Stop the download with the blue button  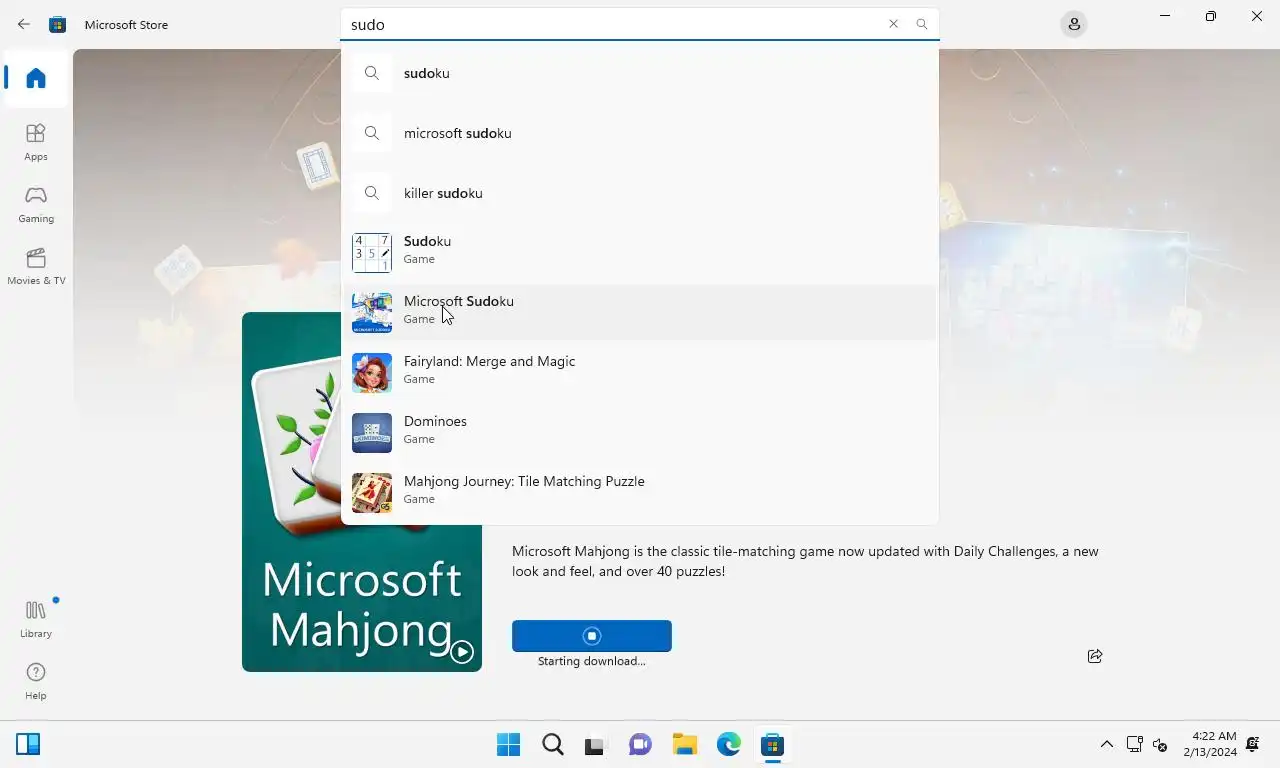pos(592,636)
